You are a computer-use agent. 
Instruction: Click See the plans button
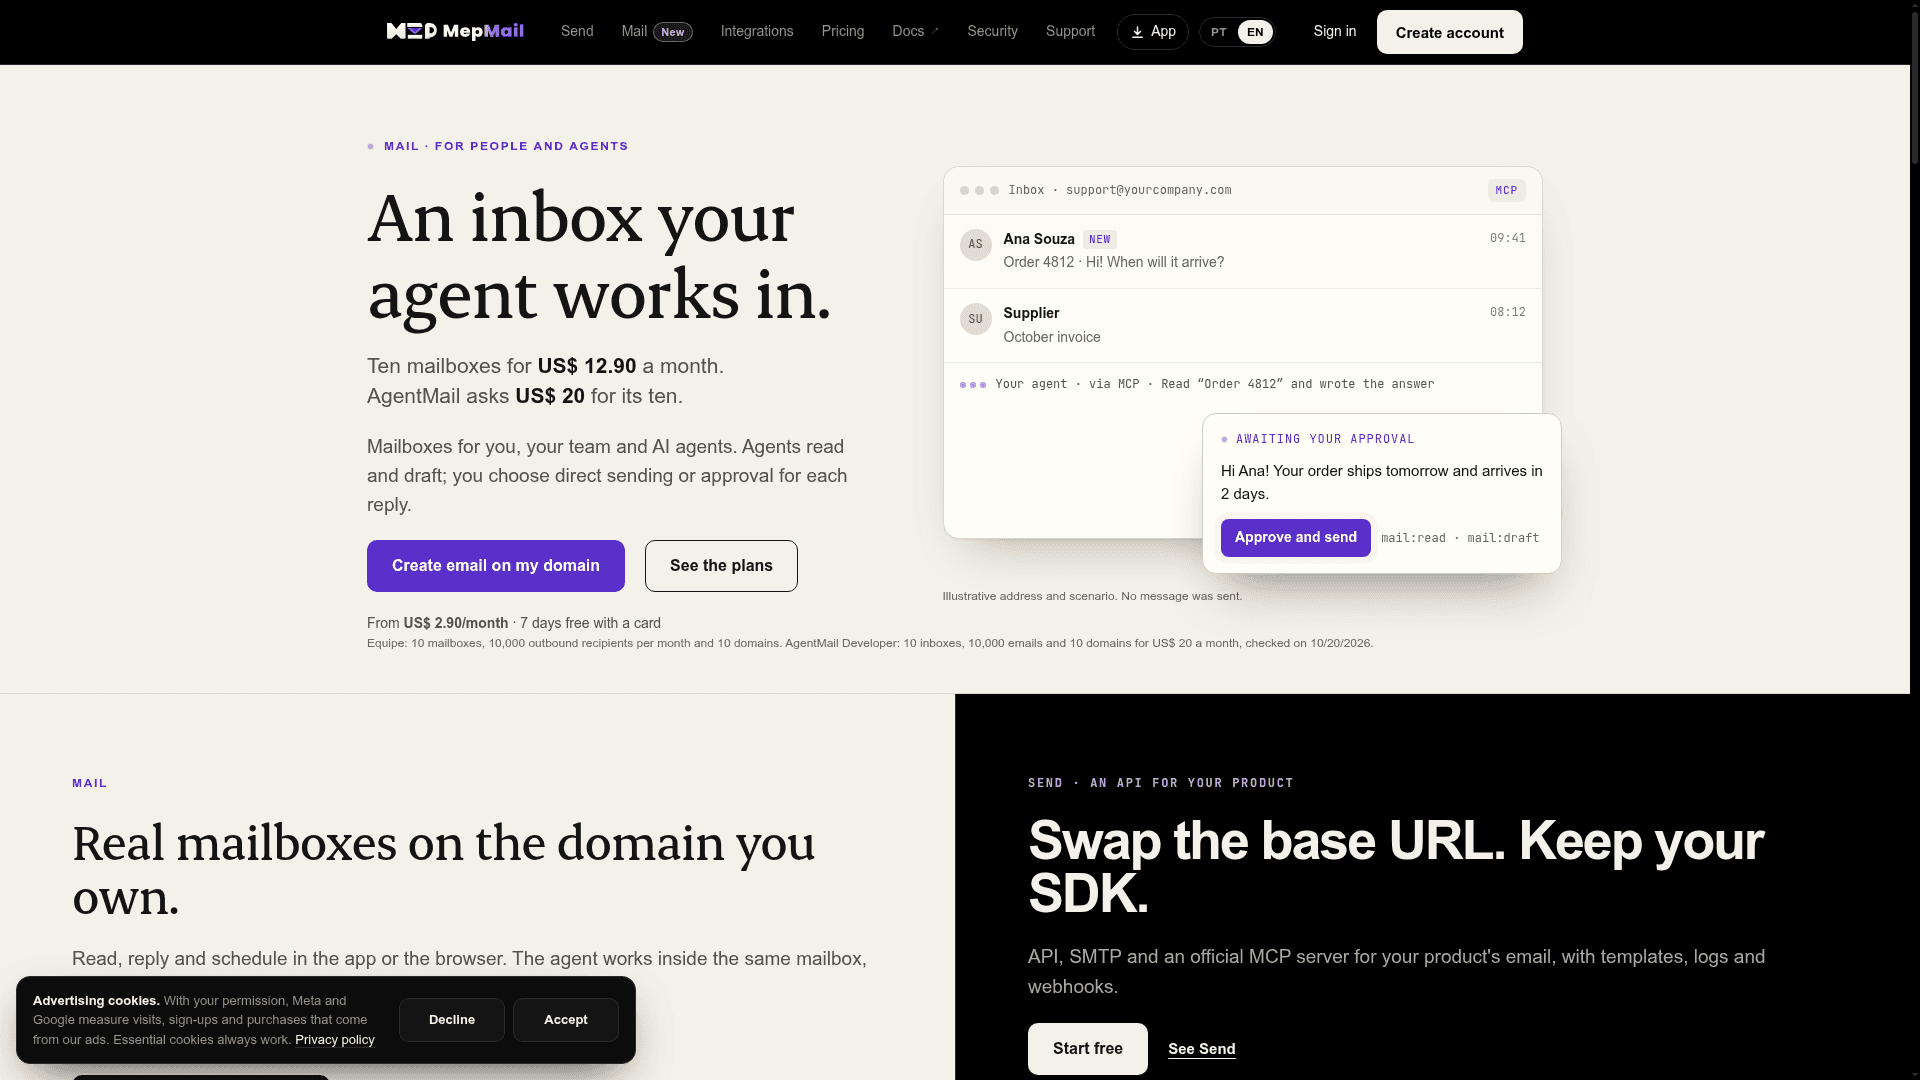pos(721,566)
